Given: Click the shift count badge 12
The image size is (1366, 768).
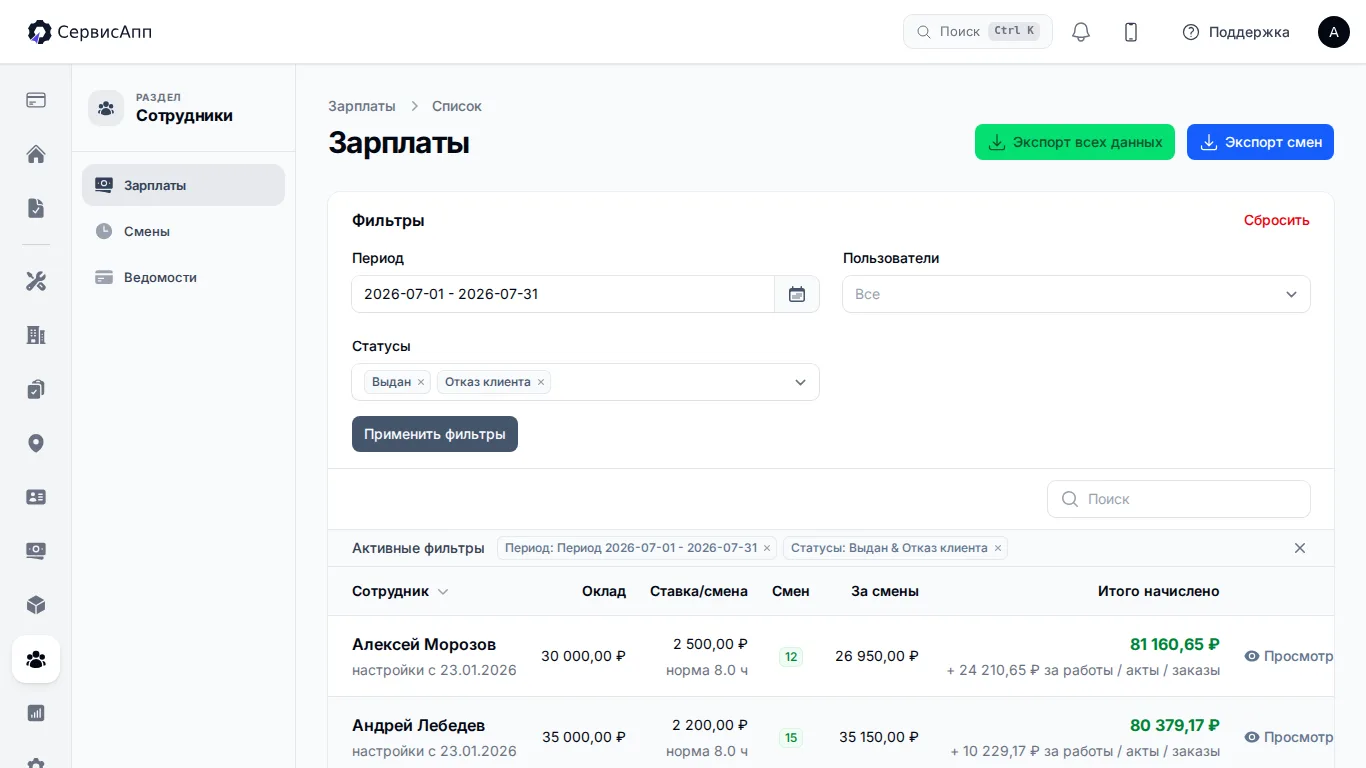Looking at the screenshot, I should tap(791, 657).
